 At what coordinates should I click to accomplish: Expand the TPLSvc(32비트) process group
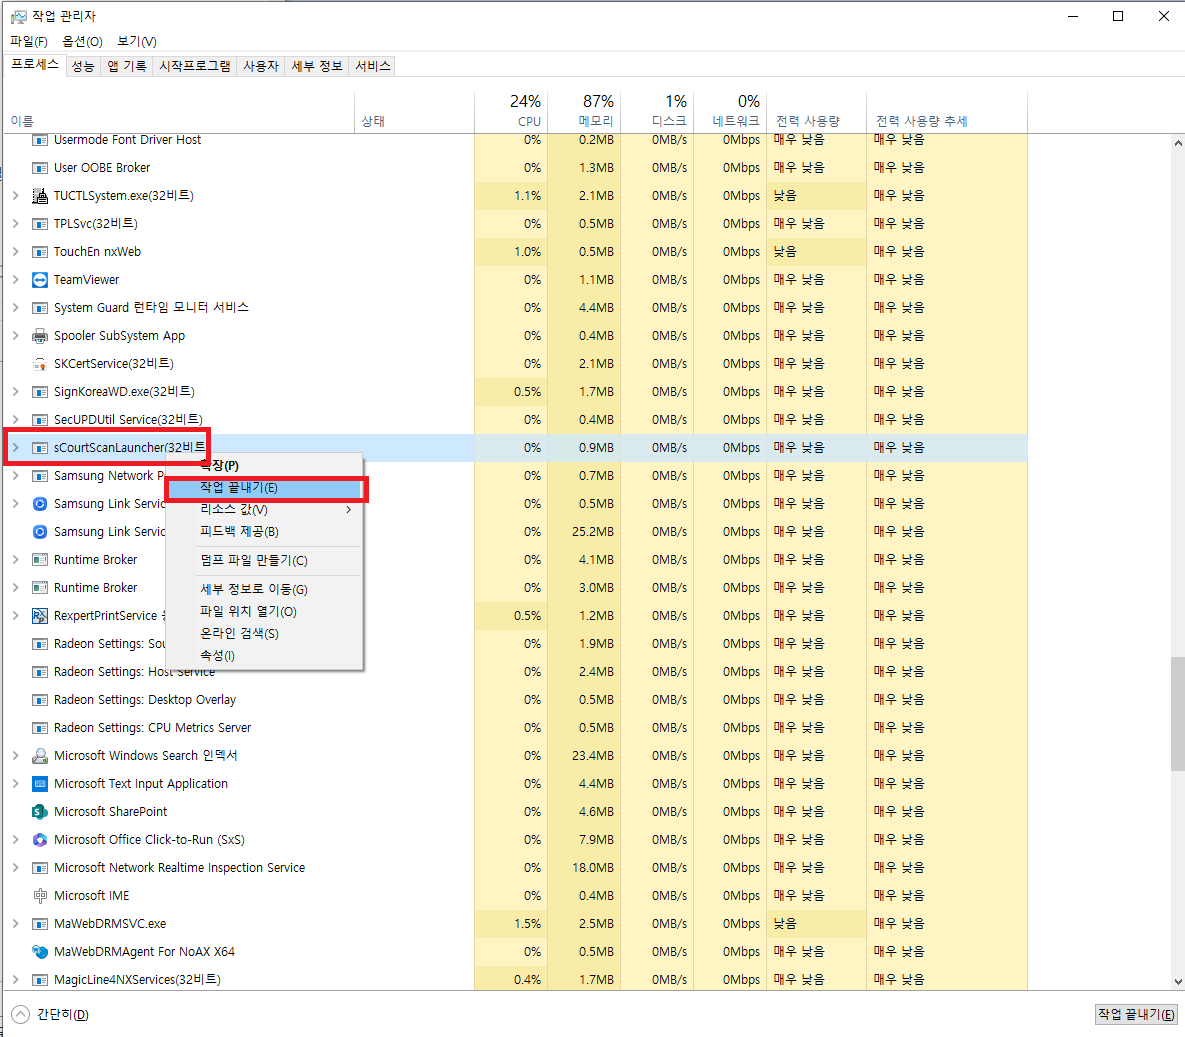tap(16, 224)
